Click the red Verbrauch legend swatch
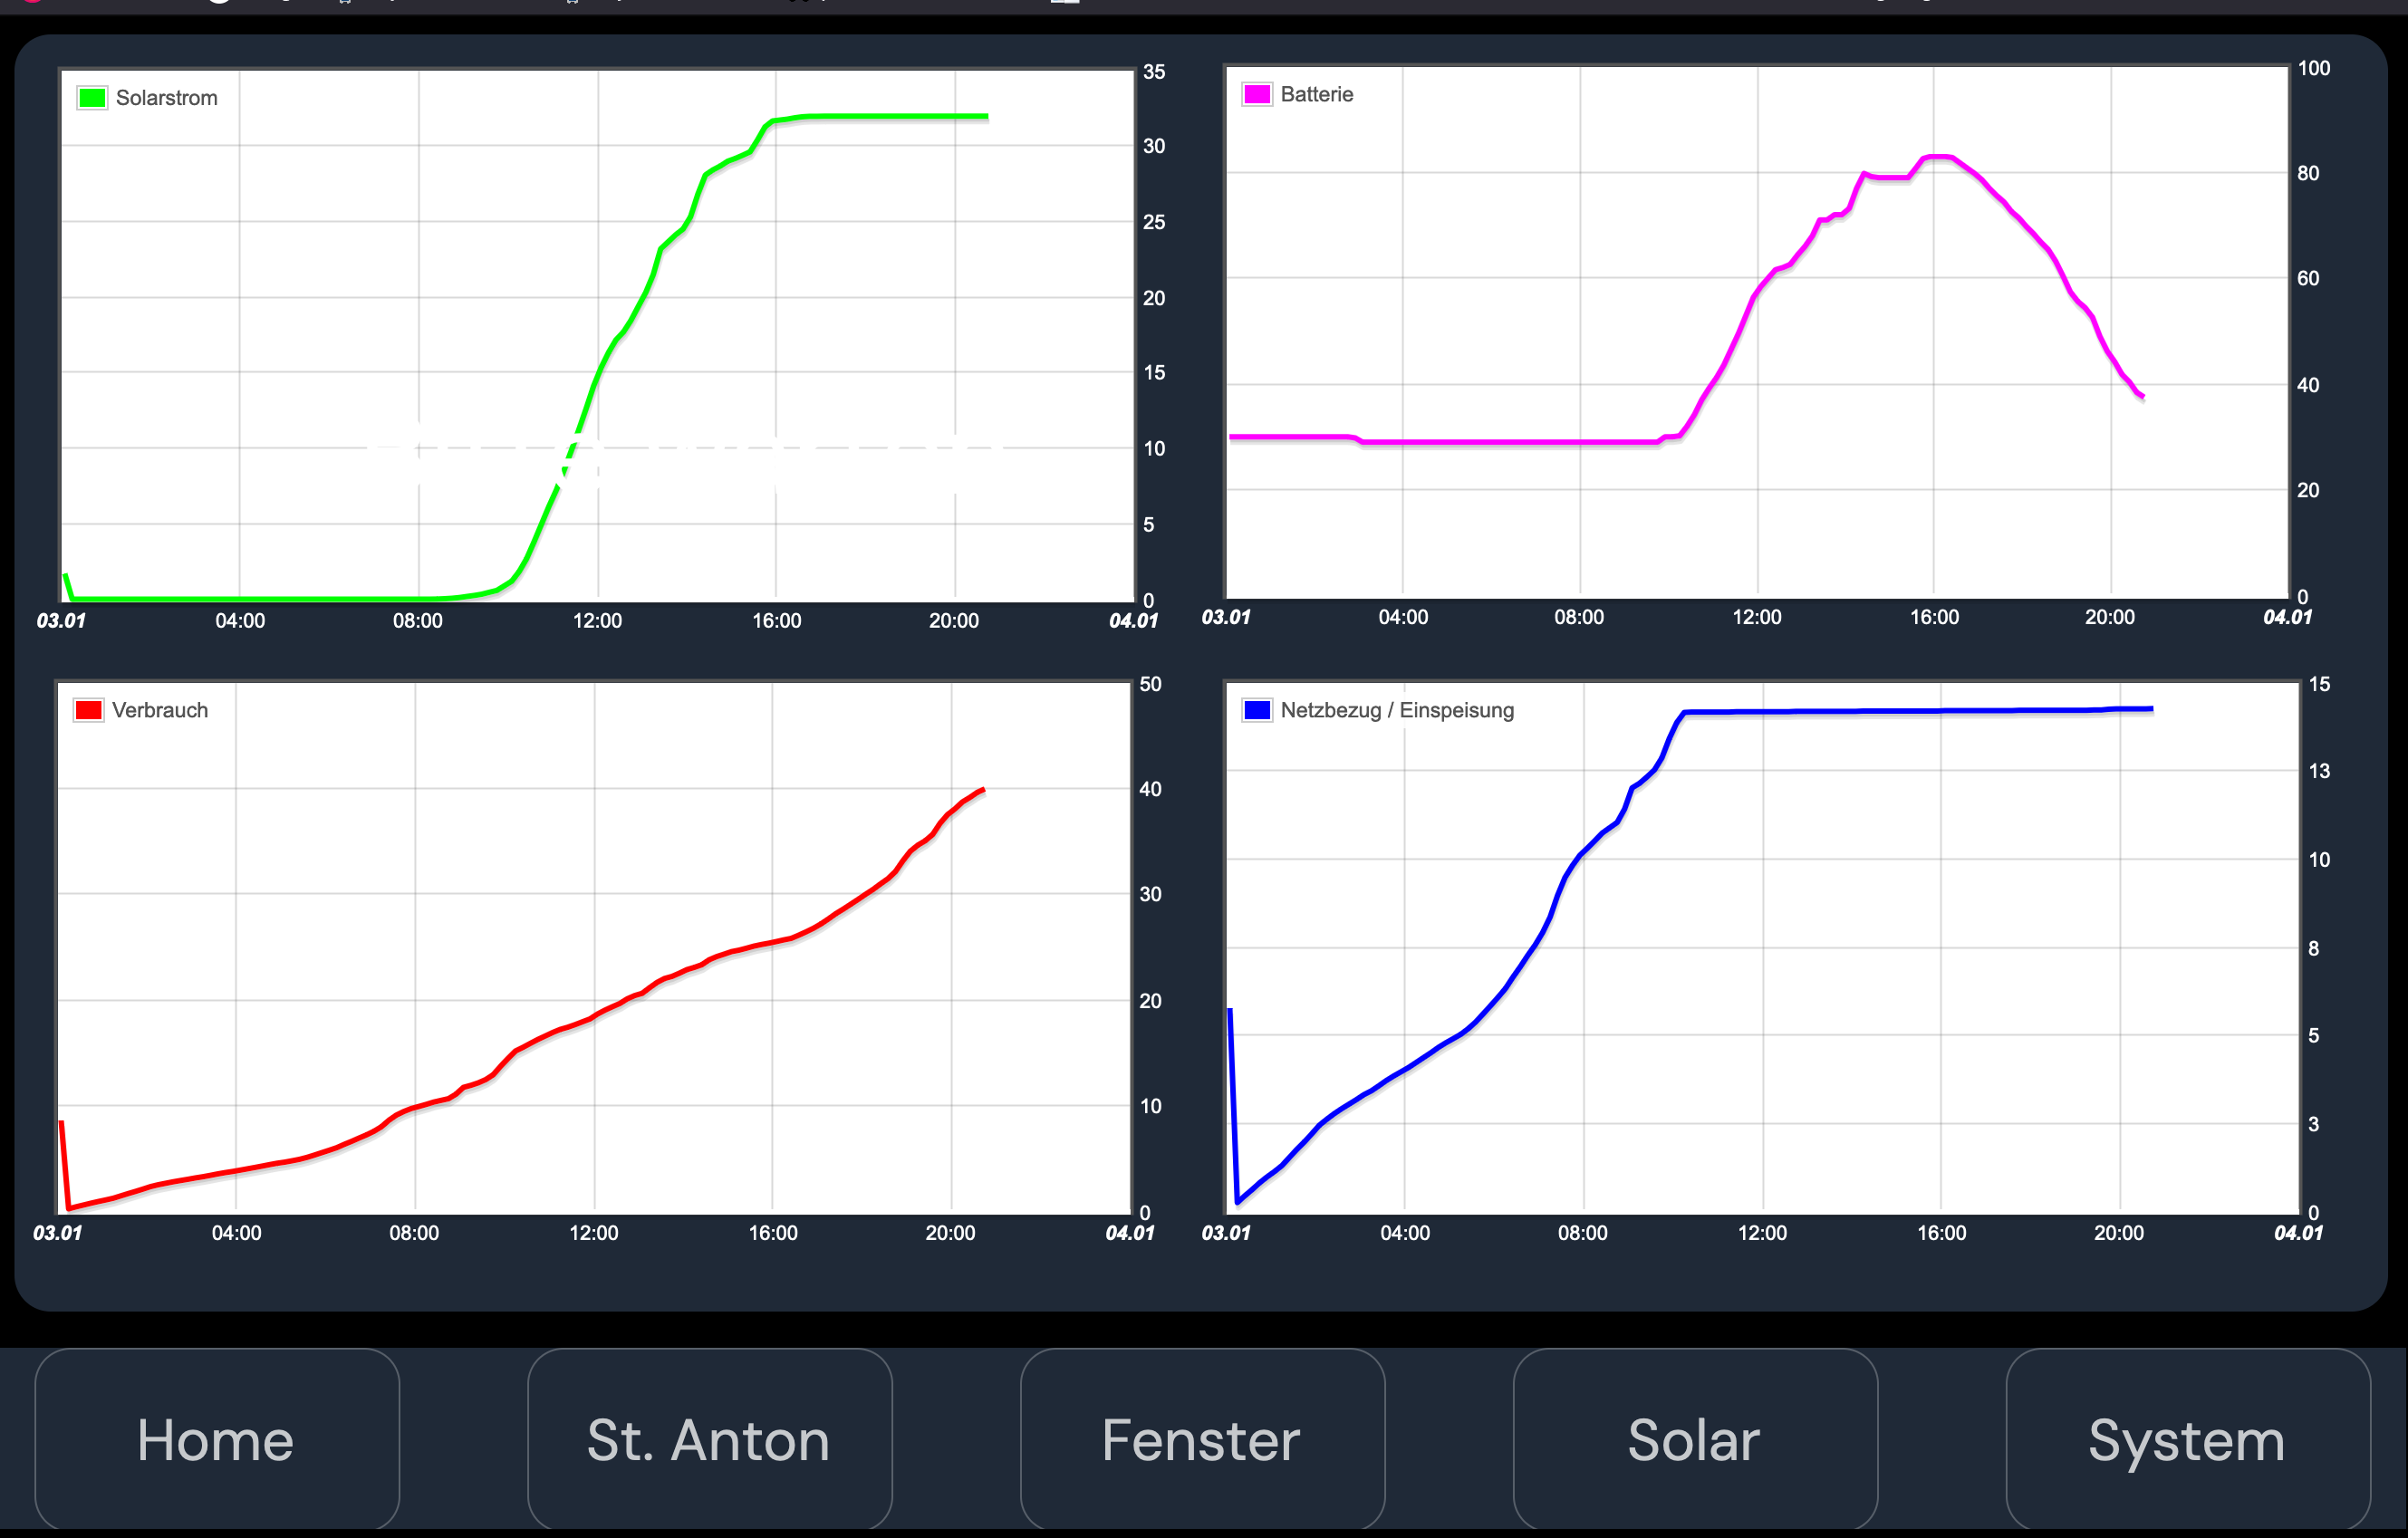Image resolution: width=2408 pixels, height=1538 pixels. click(88, 710)
